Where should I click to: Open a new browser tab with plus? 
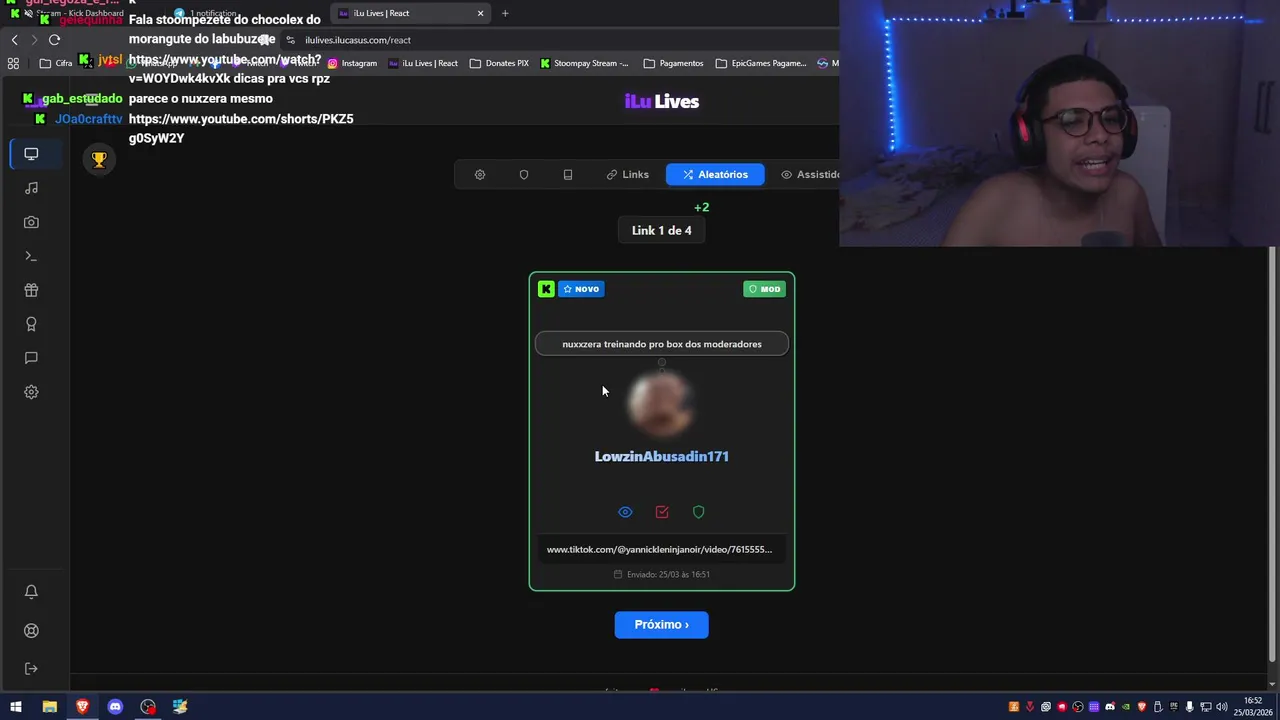pyautogui.click(x=505, y=13)
